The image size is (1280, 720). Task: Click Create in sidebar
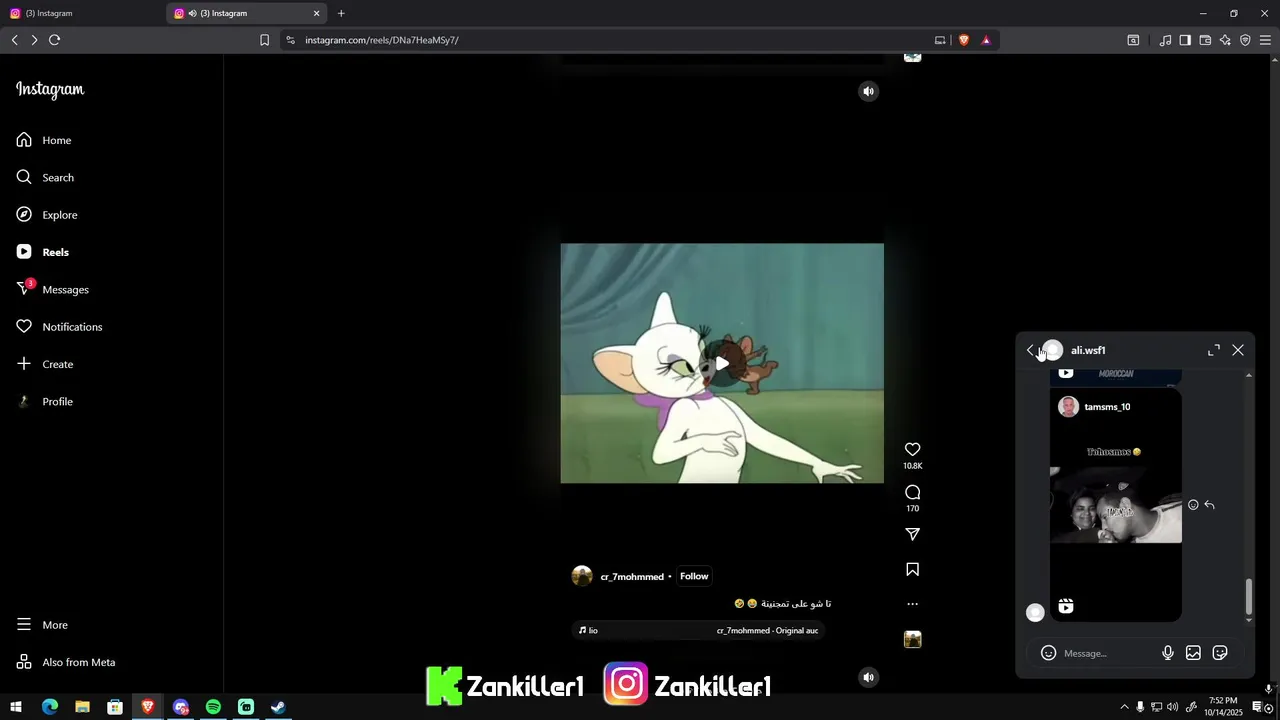tap(57, 364)
